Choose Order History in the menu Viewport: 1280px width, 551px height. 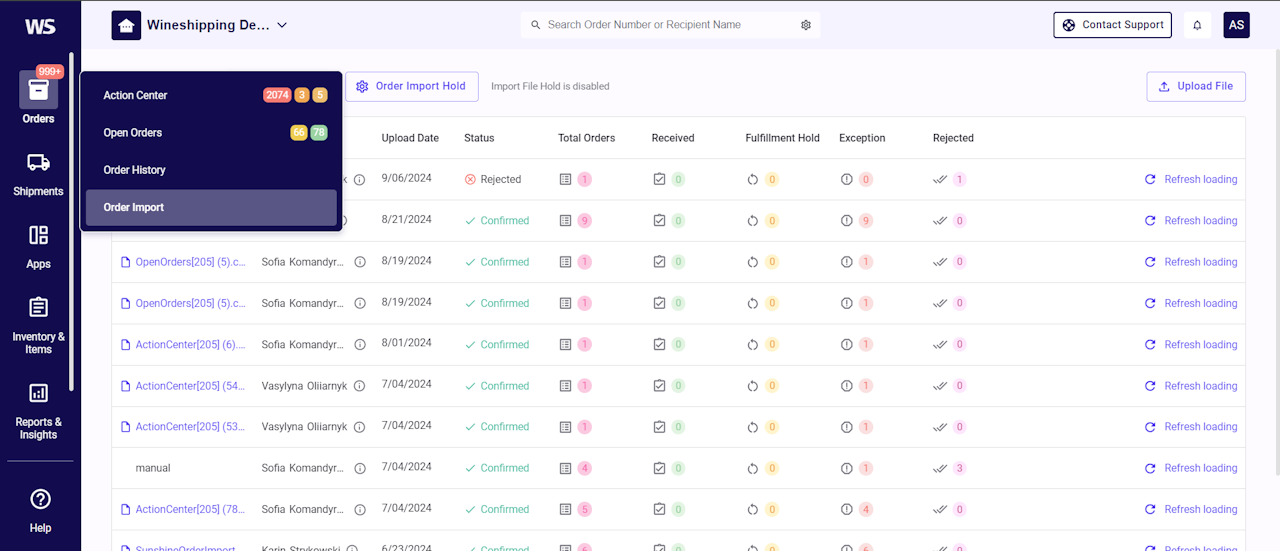[135, 170]
